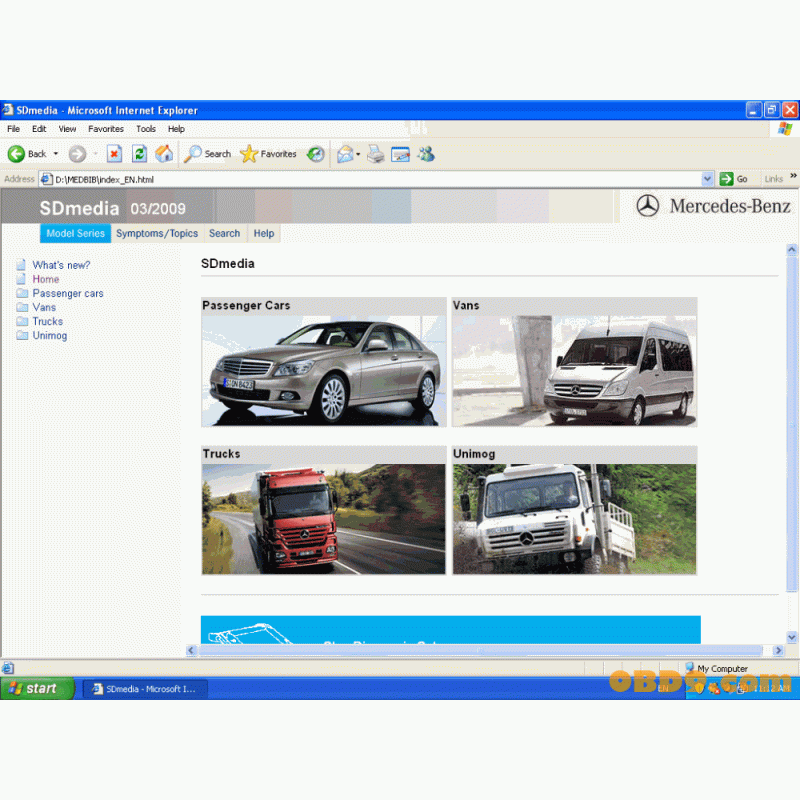Open the What's new? link
Image resolution: width=800 pixels, height=800 pixels.
(x=61, y=265)
